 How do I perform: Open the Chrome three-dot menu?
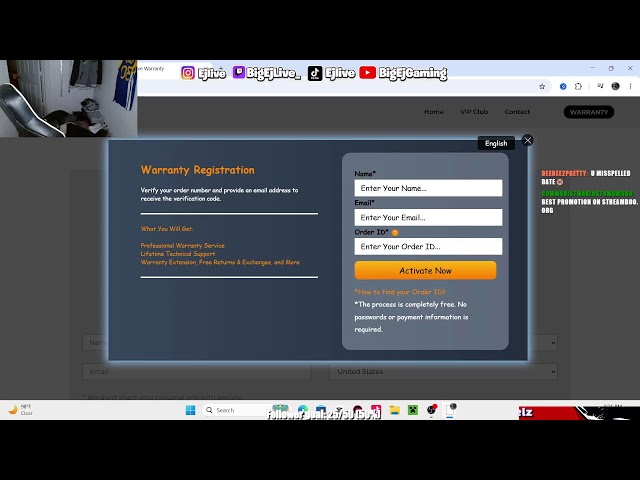click(x=630, y=86)
